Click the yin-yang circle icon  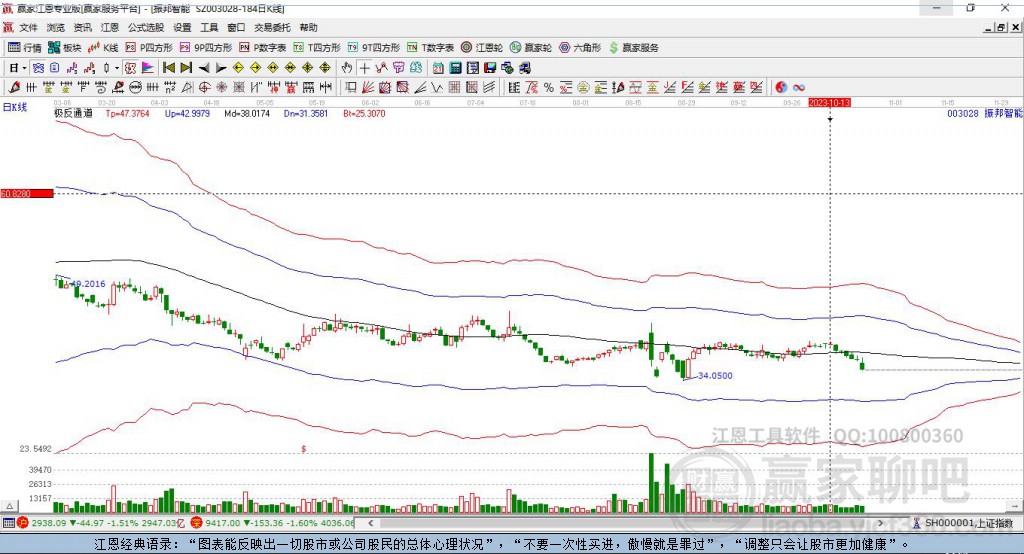coord(781,88)
